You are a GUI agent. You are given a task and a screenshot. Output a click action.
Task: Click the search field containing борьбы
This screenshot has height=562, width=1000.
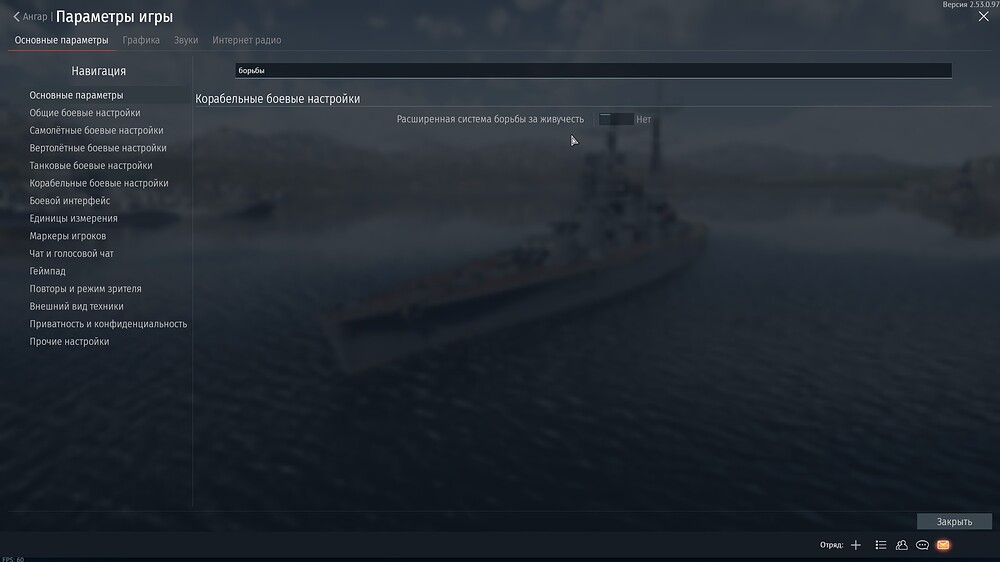coord(593,70)
